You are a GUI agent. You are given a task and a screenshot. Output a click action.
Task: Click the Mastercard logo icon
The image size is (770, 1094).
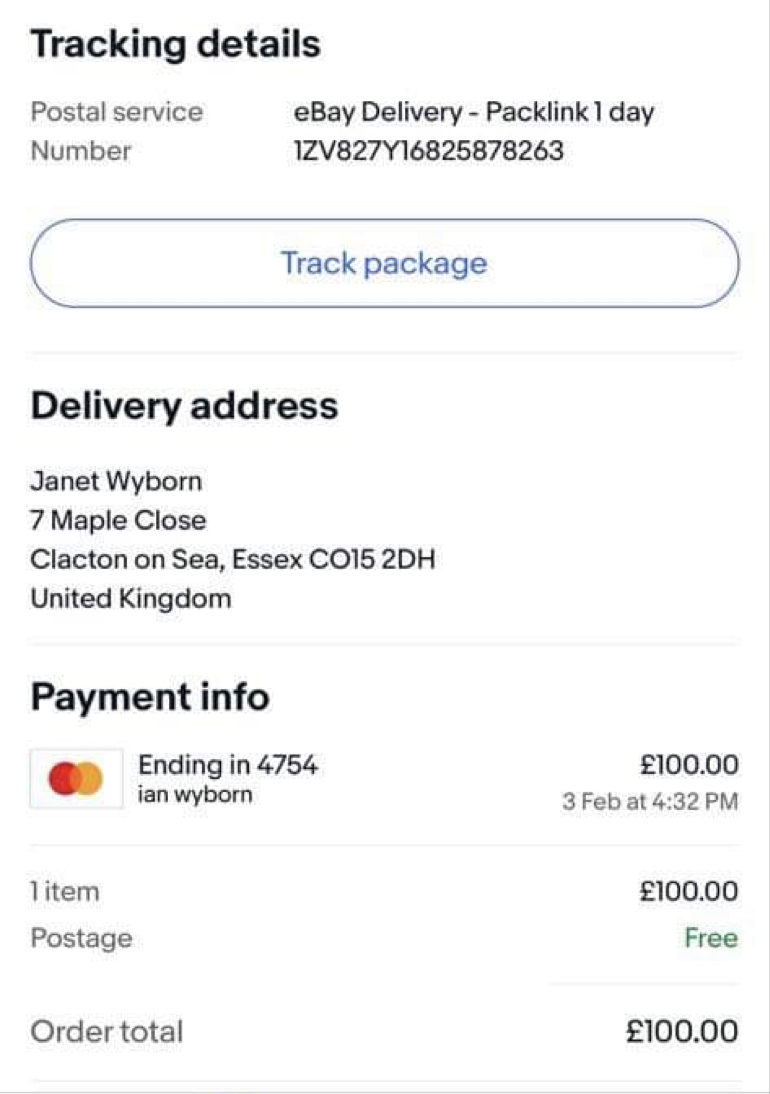76,779
